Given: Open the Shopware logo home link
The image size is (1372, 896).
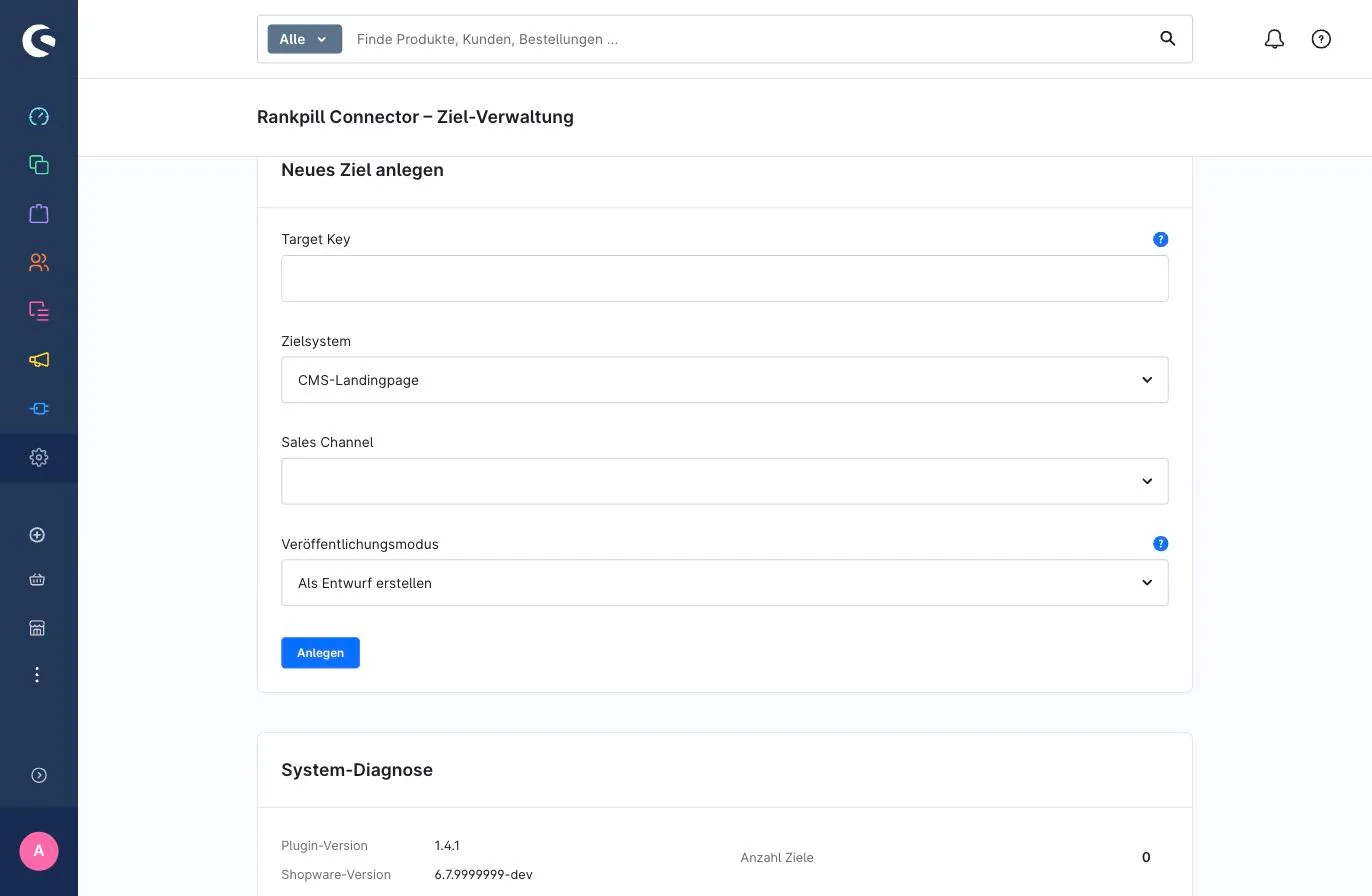Looking at the screenshot, I should point(39,40).
